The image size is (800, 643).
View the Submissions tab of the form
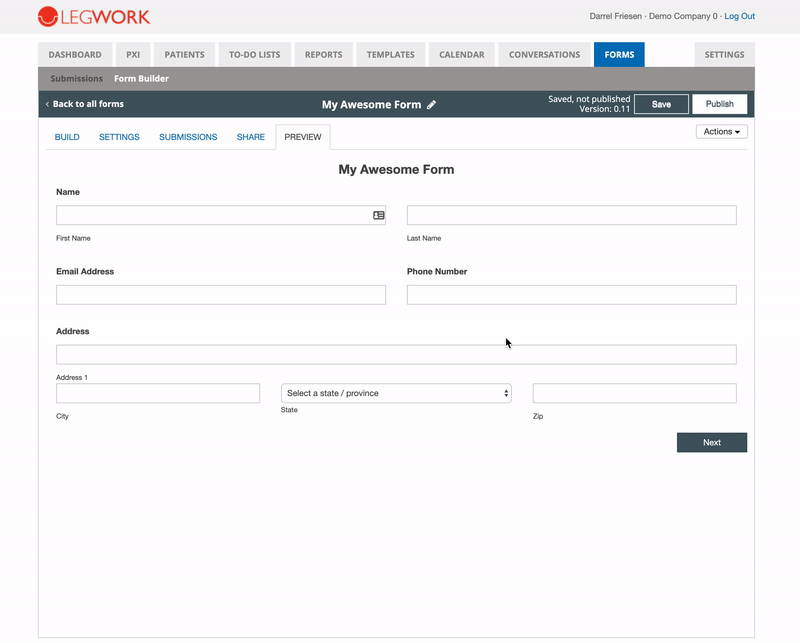click(x=188, y=137)
